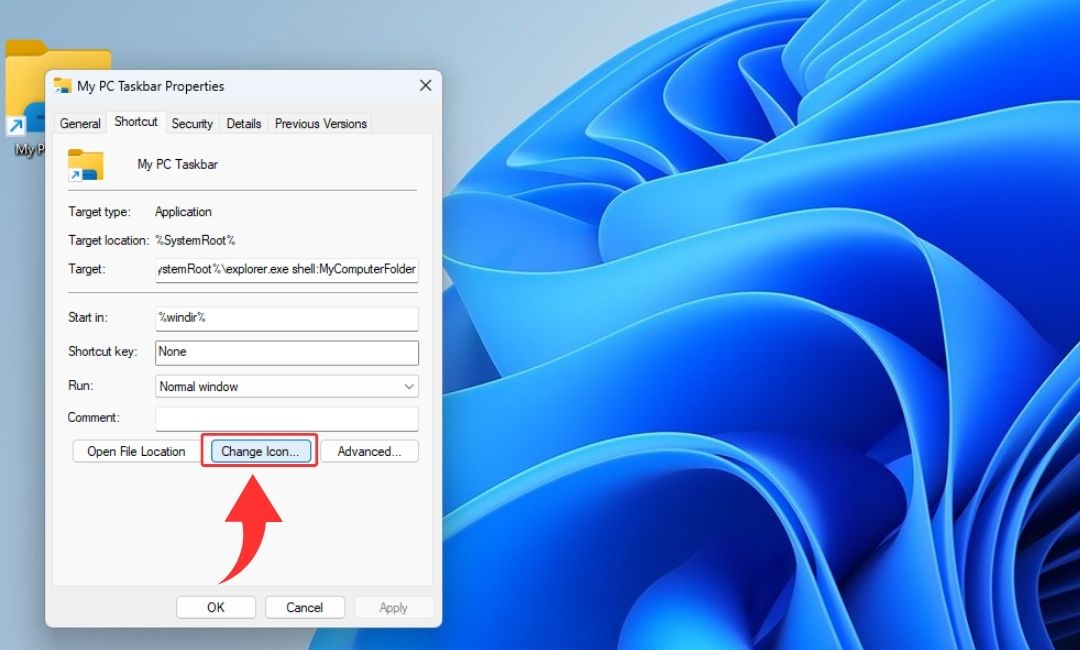Click the Shortcut key field showing None
Screen dimensions: 1080x650
[286, 352]
